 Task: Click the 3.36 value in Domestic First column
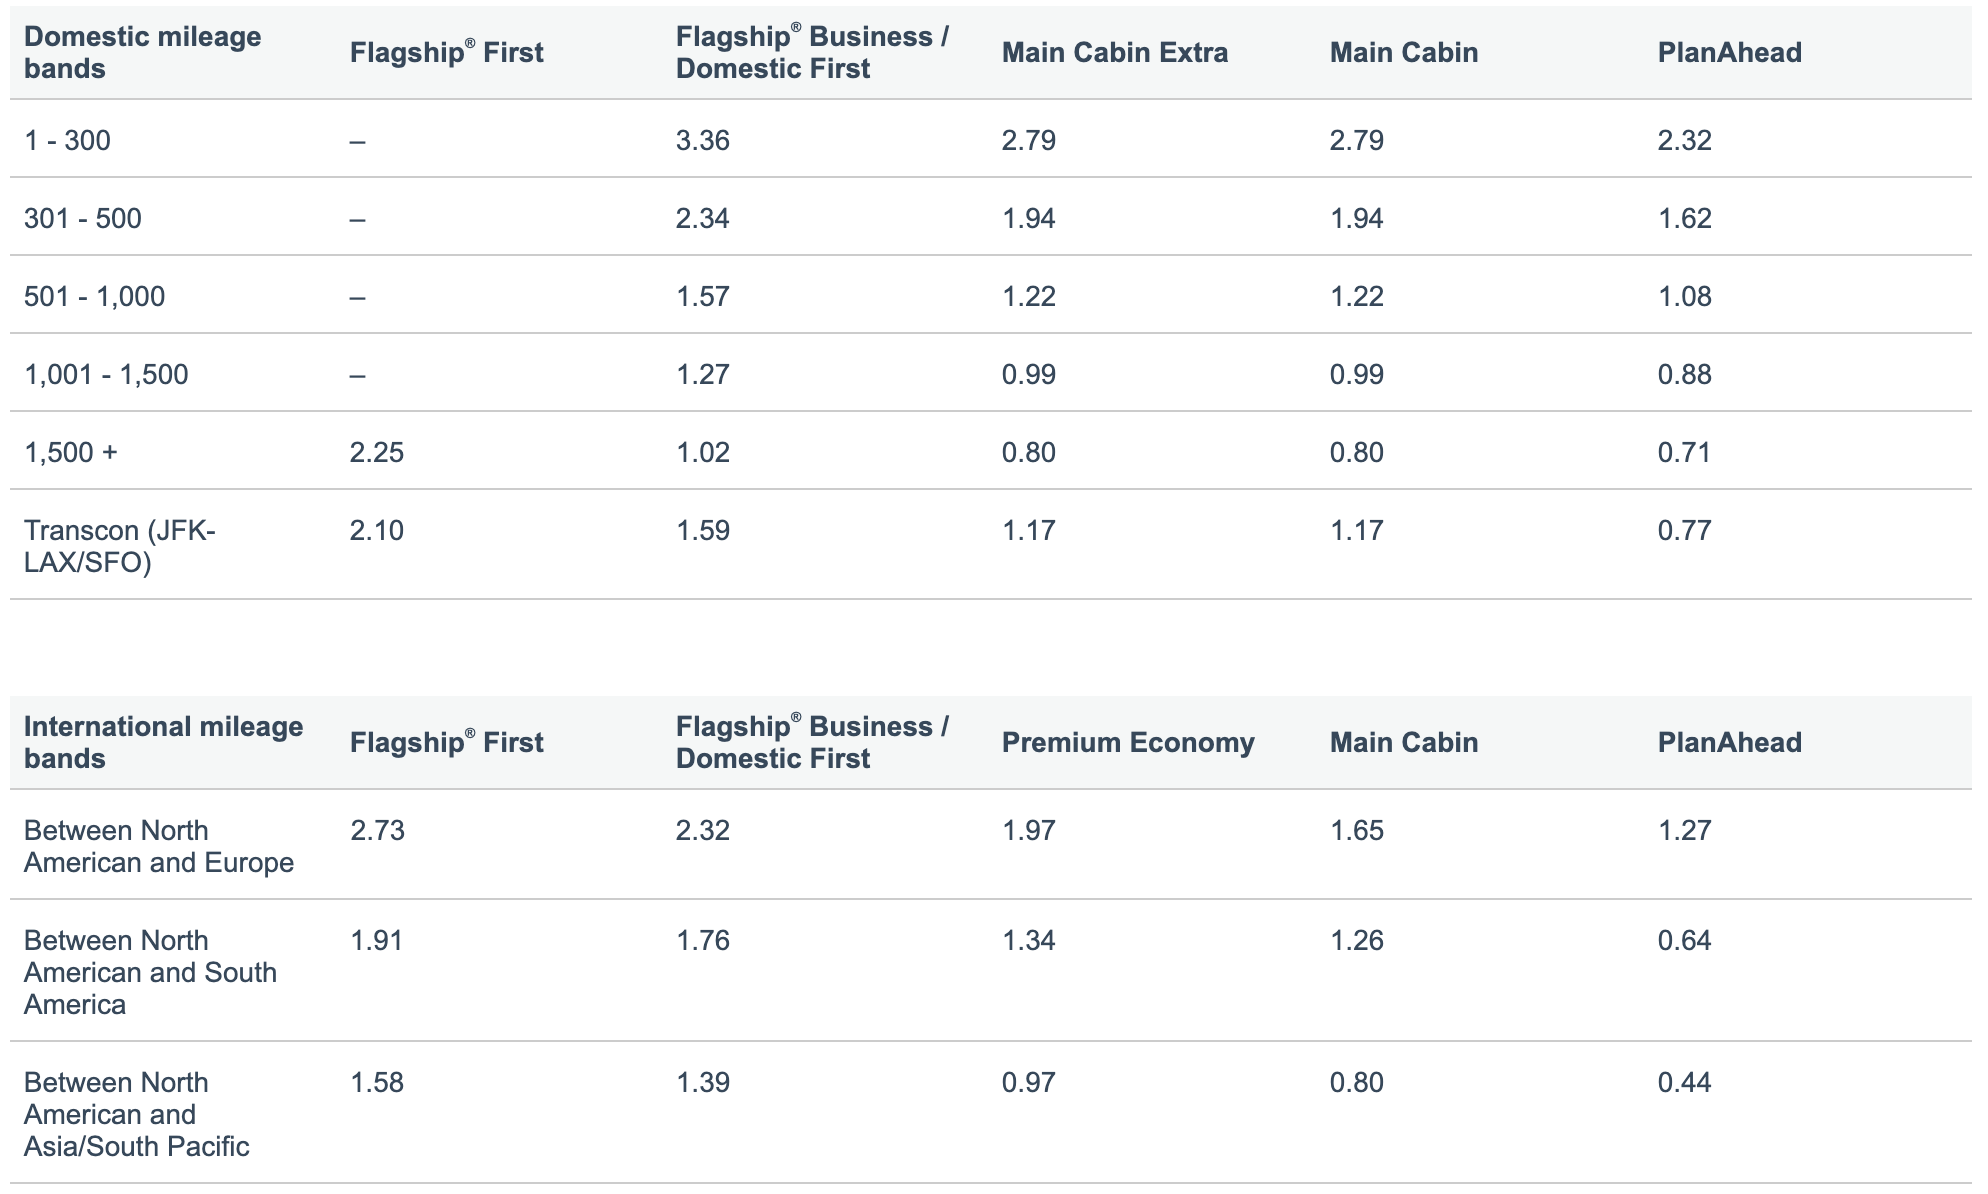[703, 140]
